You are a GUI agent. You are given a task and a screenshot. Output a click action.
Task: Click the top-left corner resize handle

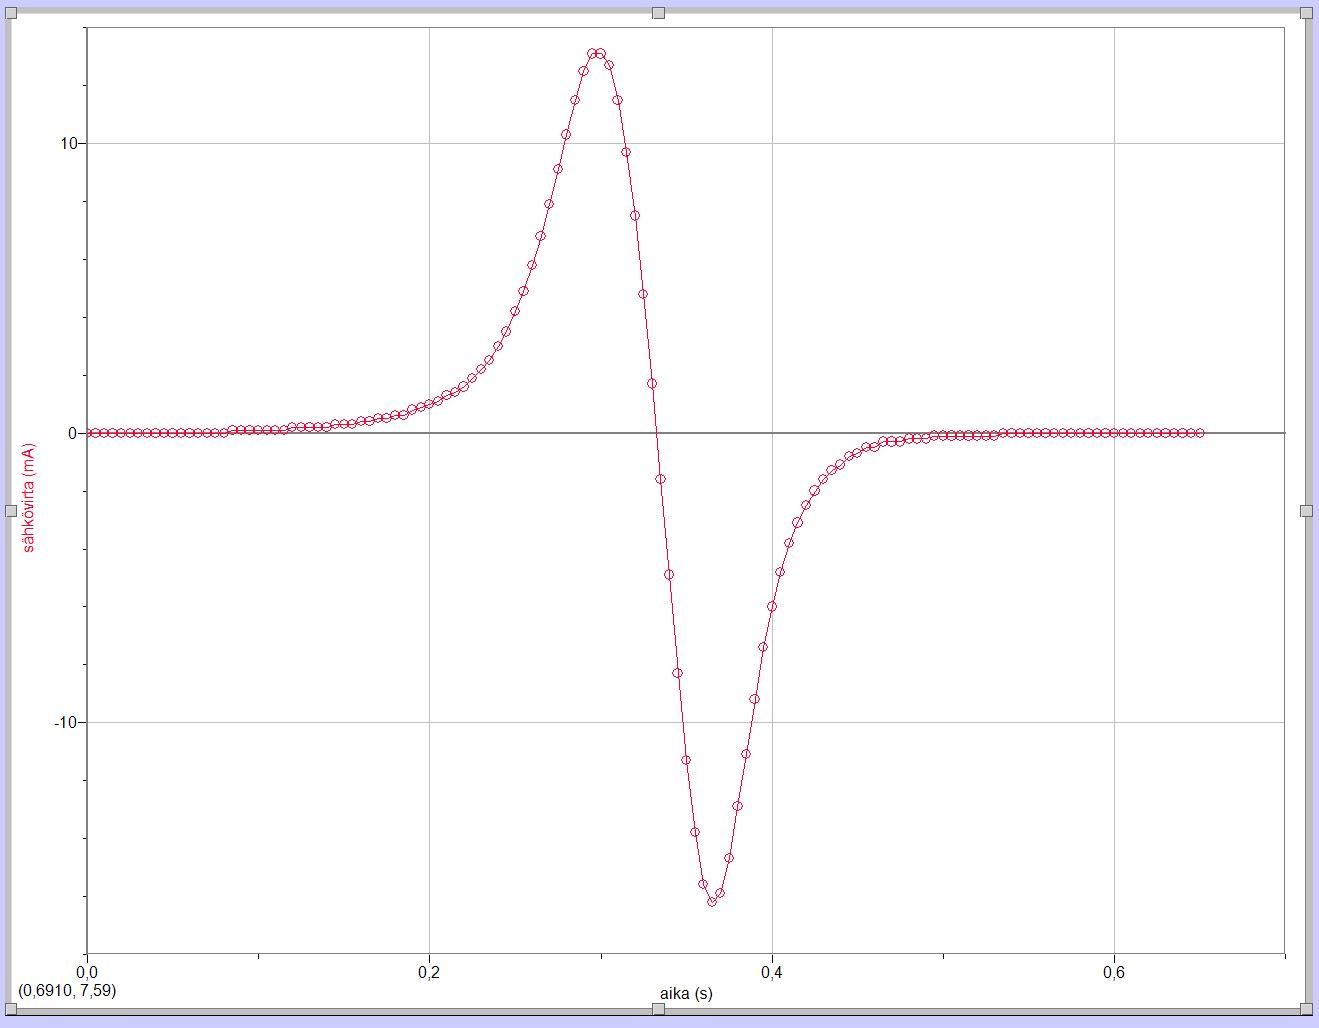point(11,12)
